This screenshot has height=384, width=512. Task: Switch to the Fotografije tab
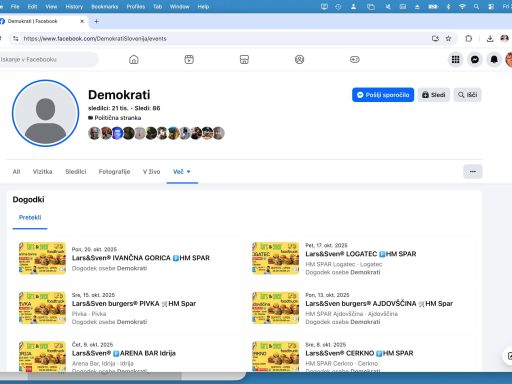coord(114,172)
